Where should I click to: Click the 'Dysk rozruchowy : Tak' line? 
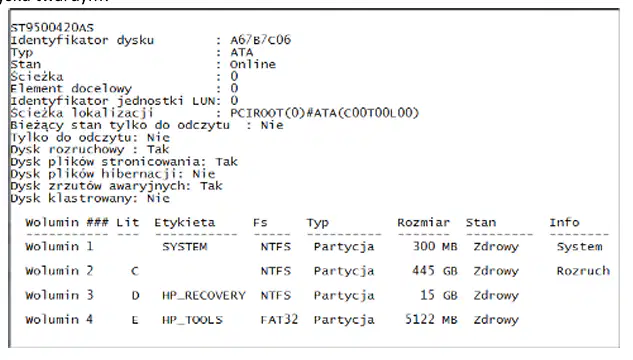90,150
